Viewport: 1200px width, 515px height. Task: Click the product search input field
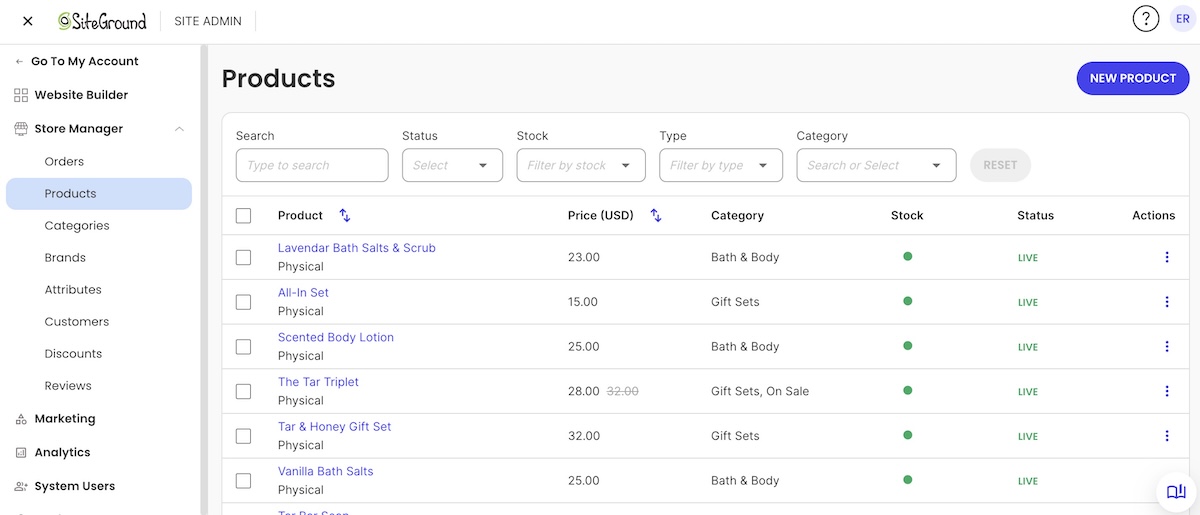(x=312, y=165)
